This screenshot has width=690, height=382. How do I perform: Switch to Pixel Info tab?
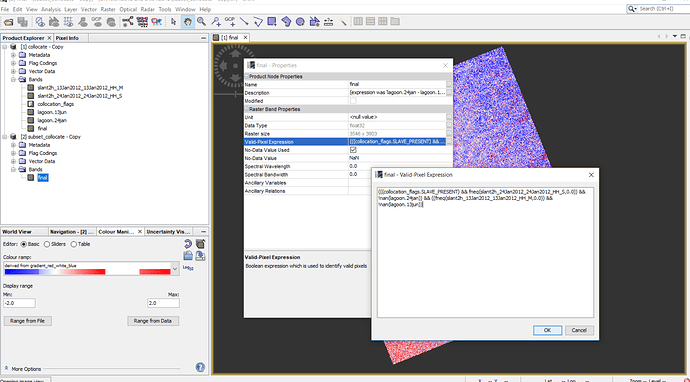point(67,38)
